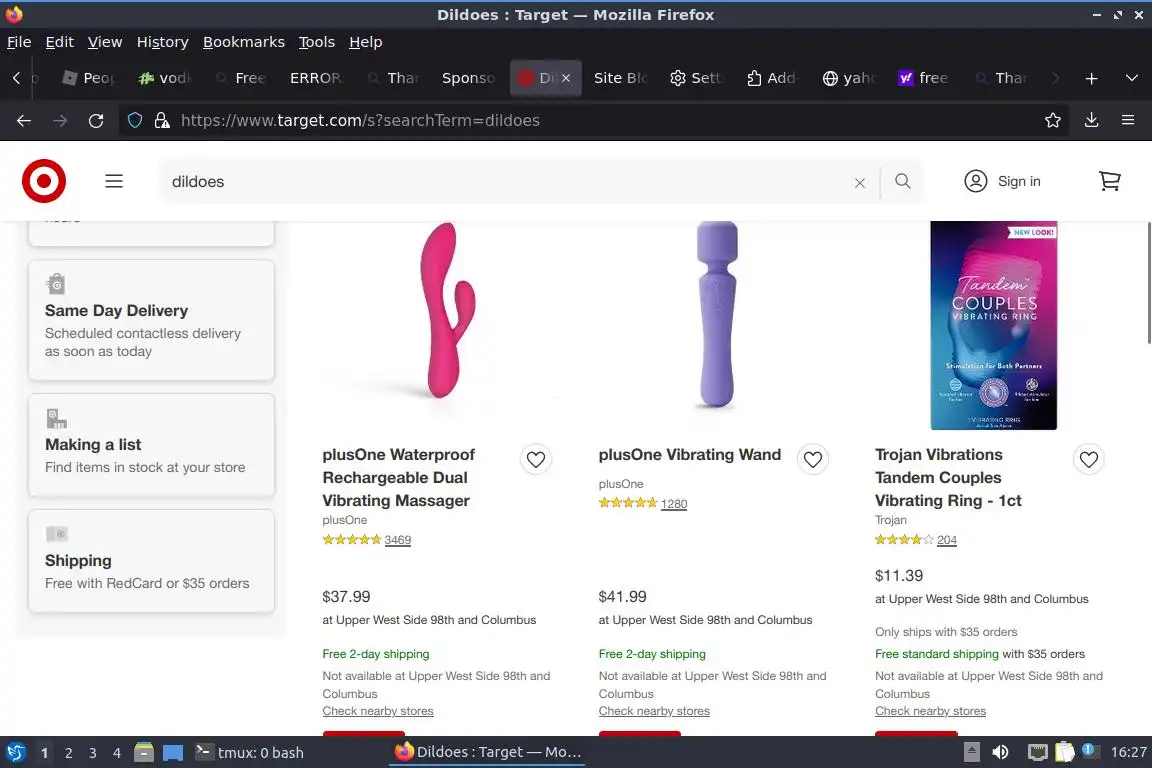Image resolution: width=1152 pixels, height=768 pixels.
Task: Reload the current page
Action: 96,121
